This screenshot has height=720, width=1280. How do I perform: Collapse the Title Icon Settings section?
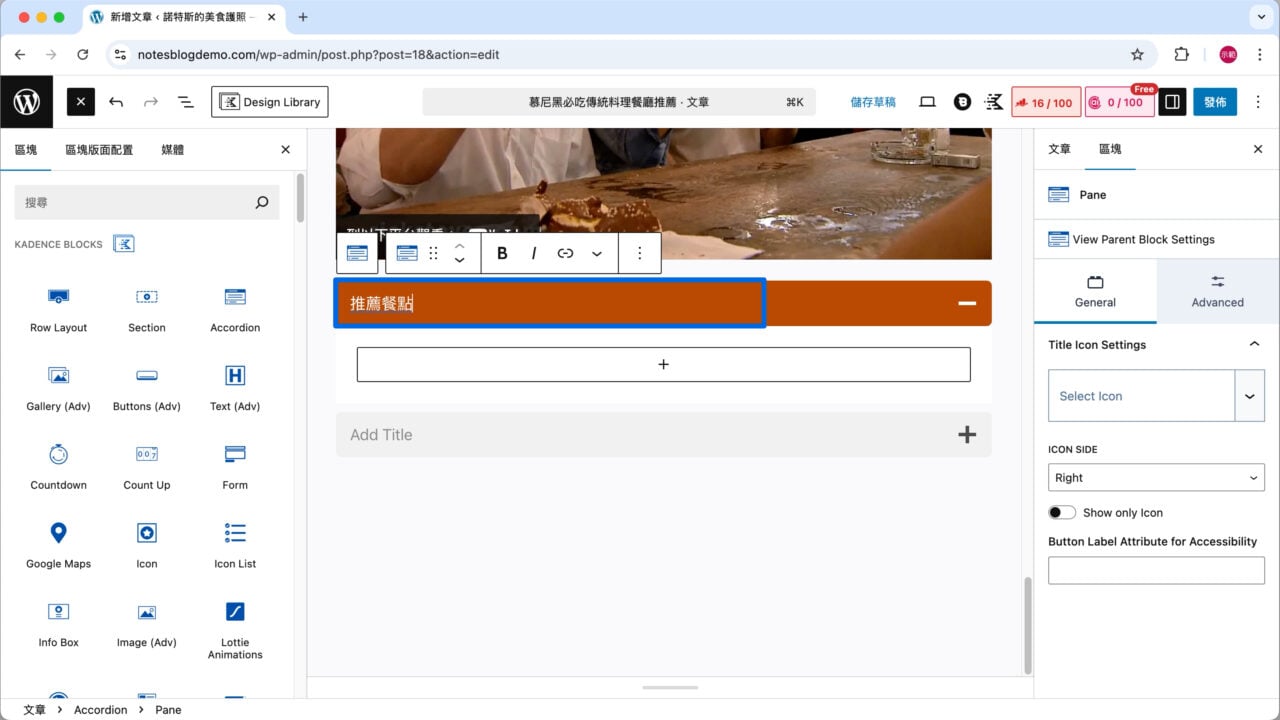[x=1254, y=345]
